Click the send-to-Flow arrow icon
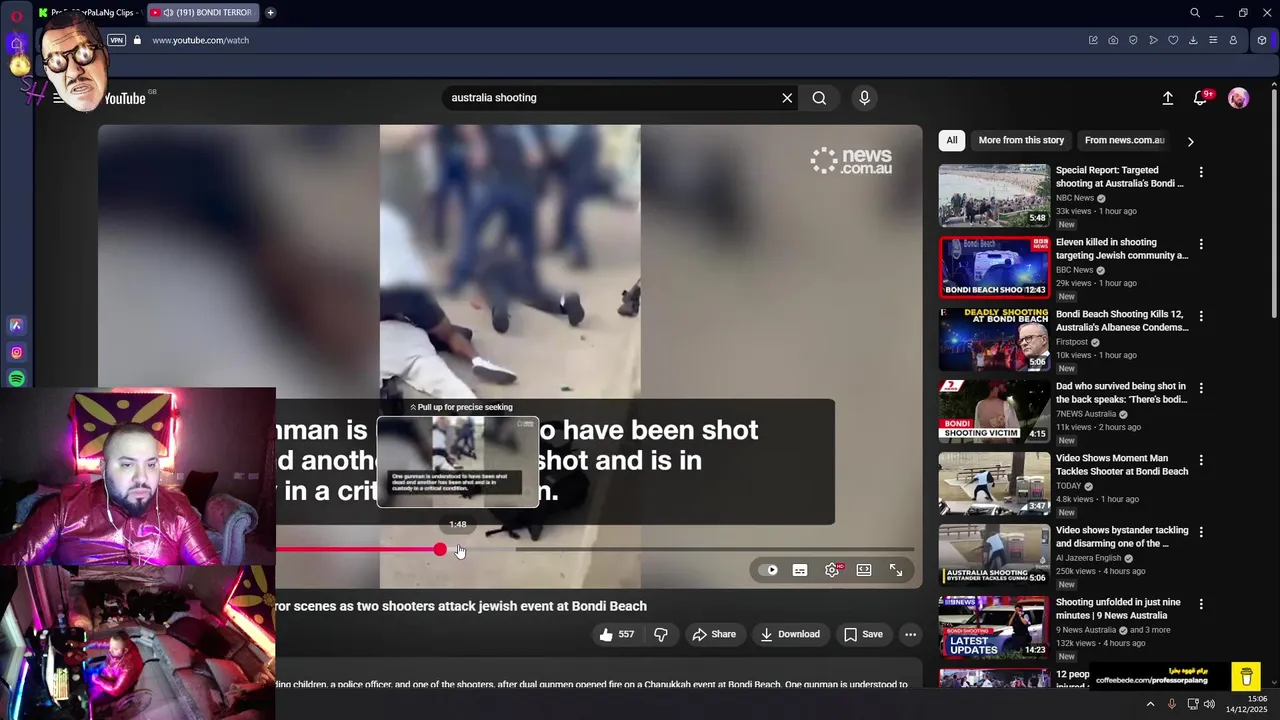1280x720 pixels. (1153, 40)
